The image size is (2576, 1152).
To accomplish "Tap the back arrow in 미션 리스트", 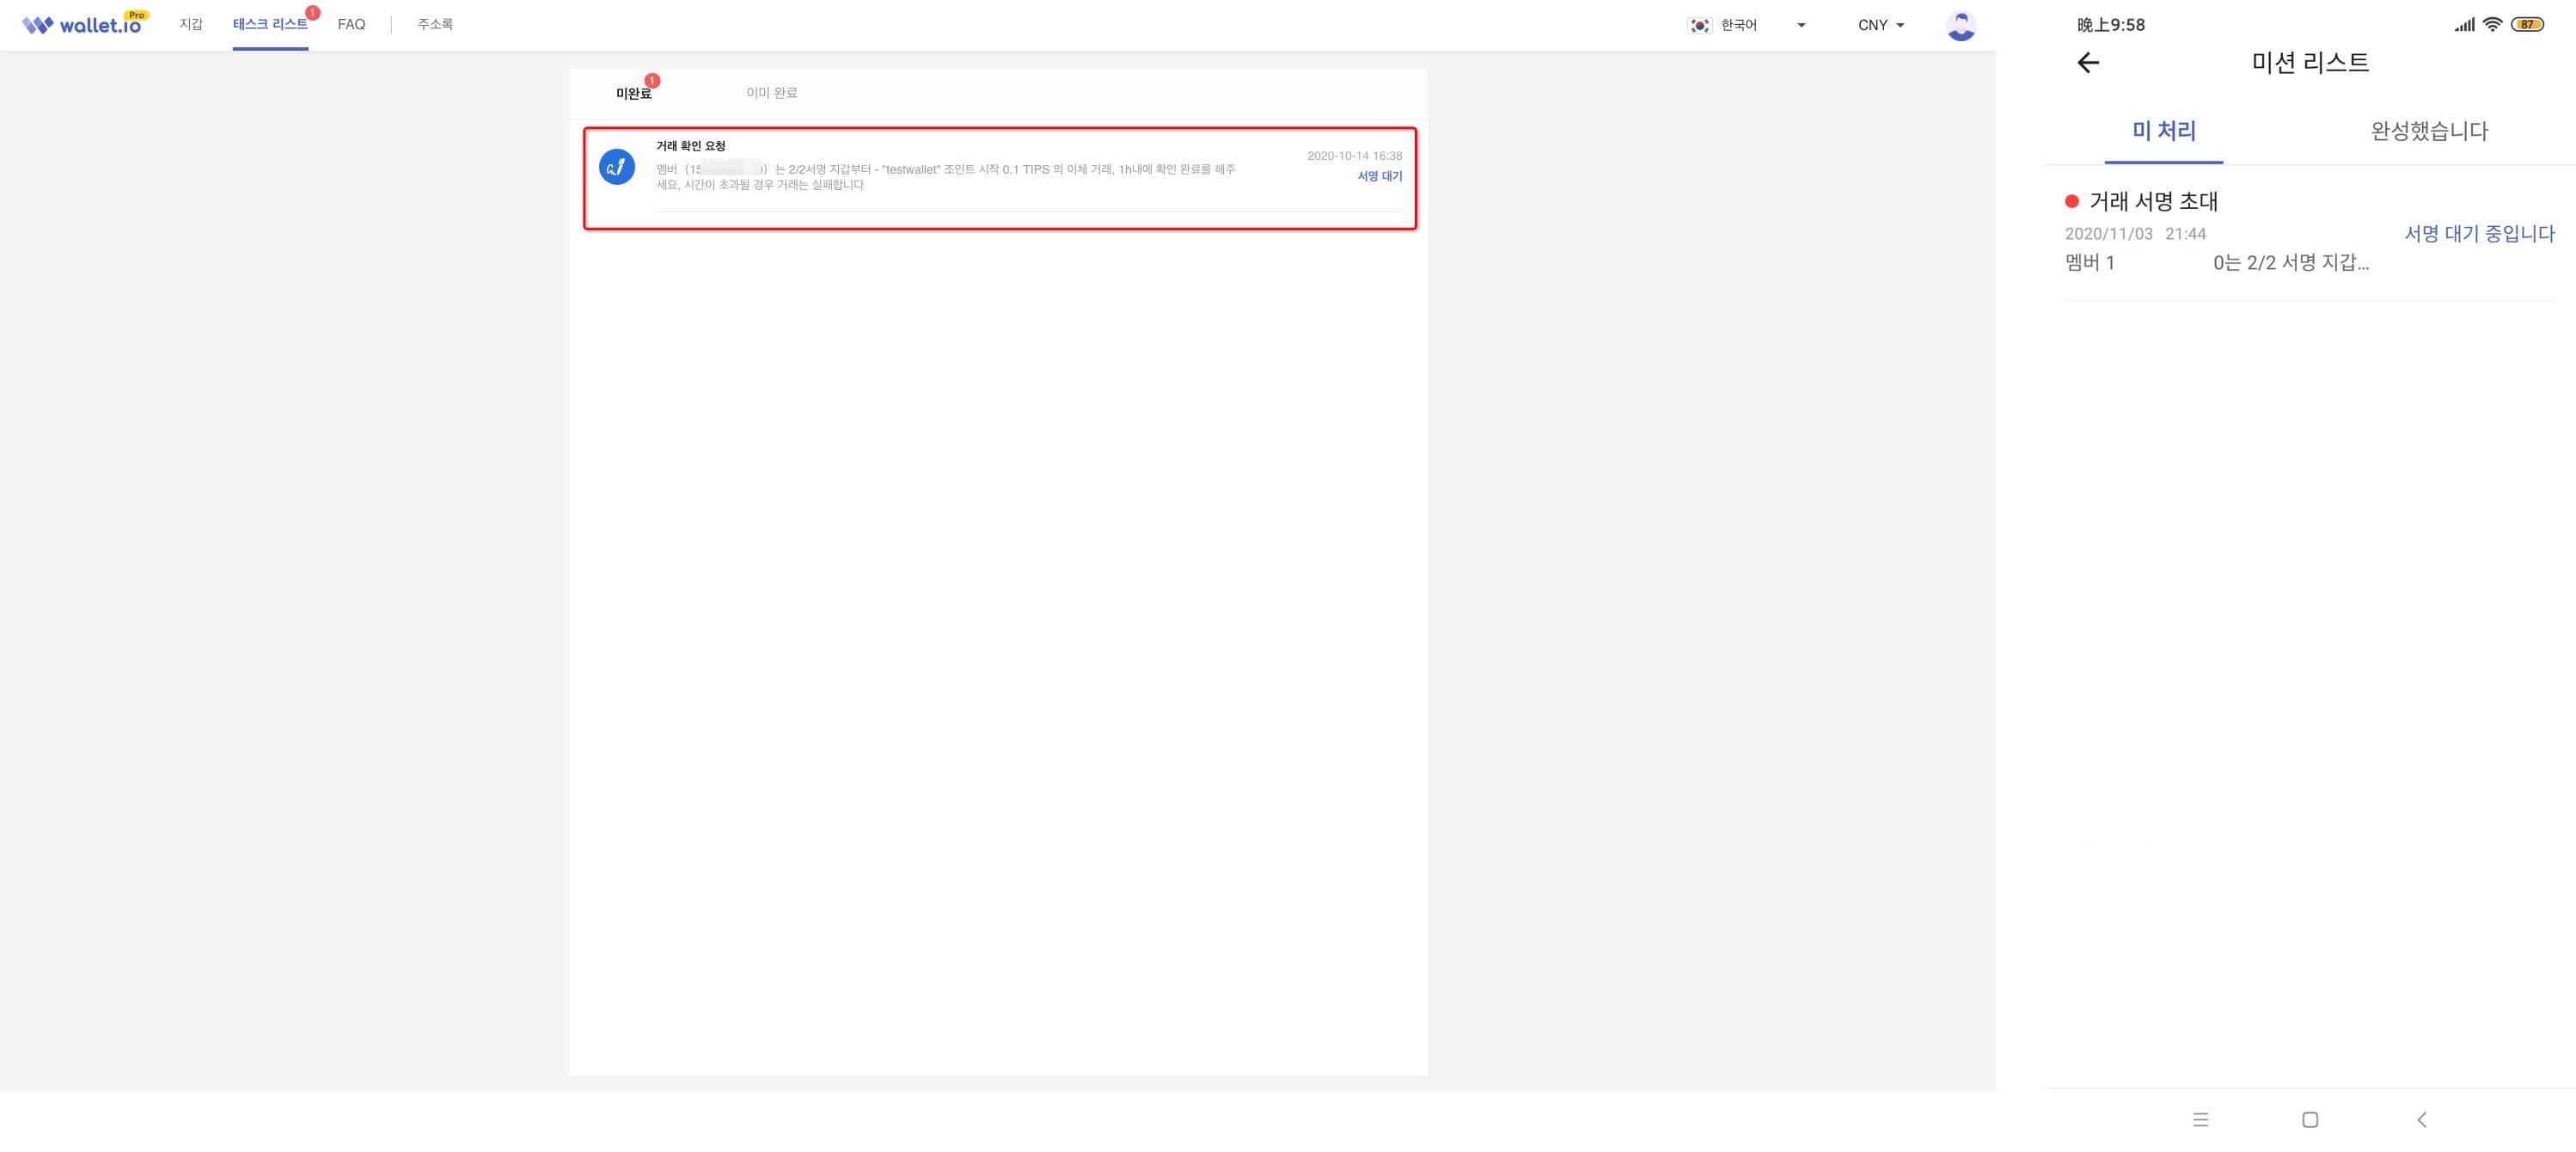I will coord(2087,63).
